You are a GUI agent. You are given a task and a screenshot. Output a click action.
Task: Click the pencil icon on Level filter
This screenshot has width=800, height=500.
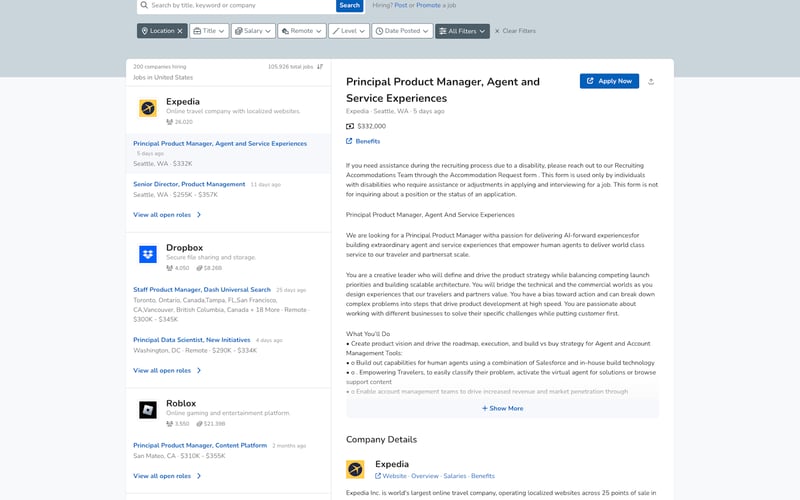336,31
